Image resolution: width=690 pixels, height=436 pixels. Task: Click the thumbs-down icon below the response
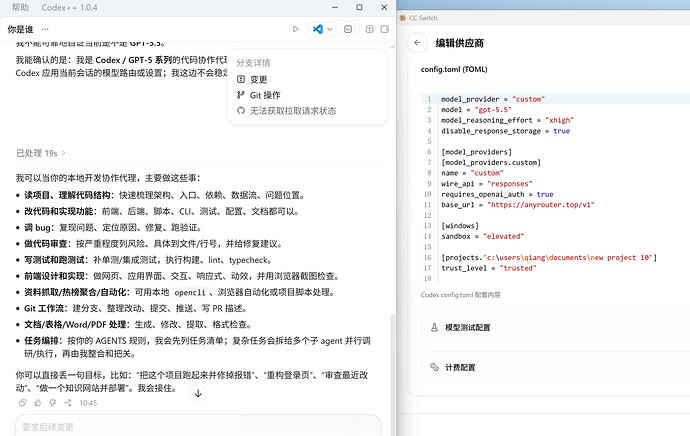pos(53,403)
